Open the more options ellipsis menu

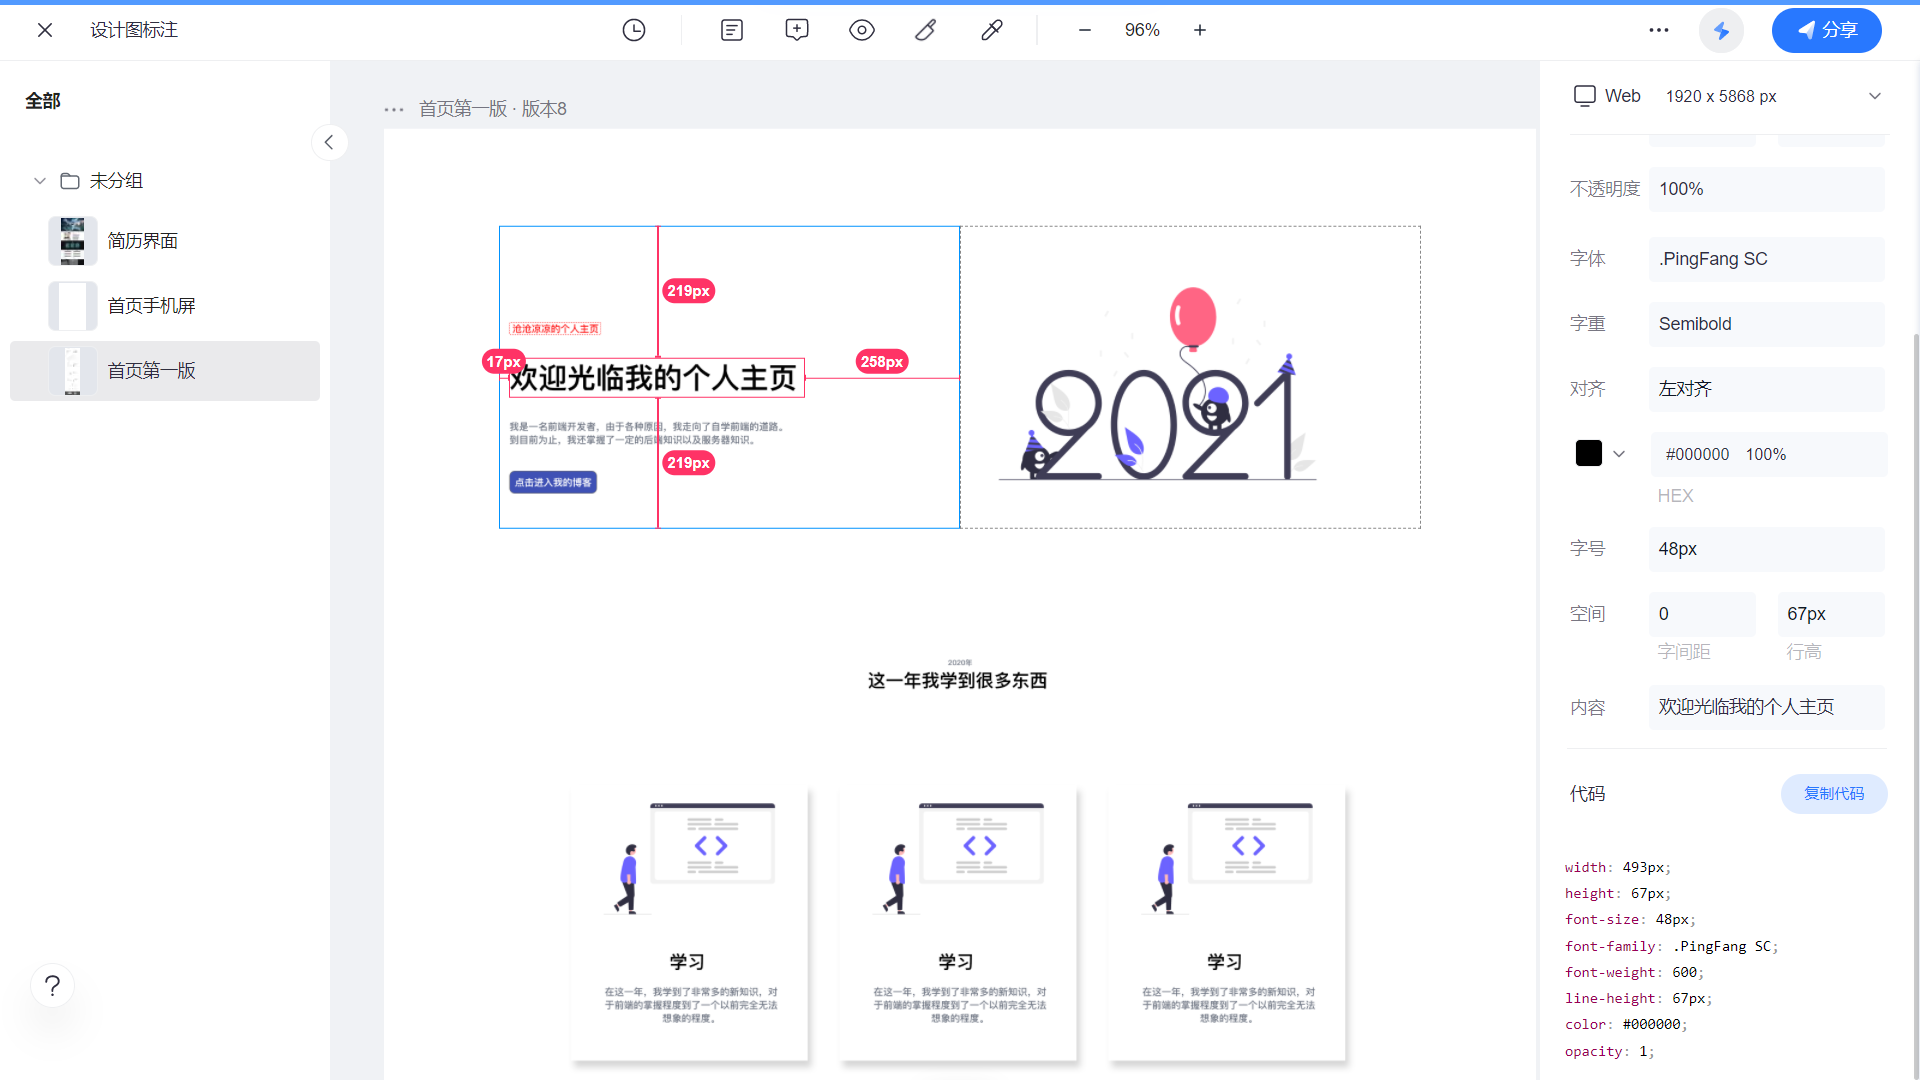click(1659, 30)
